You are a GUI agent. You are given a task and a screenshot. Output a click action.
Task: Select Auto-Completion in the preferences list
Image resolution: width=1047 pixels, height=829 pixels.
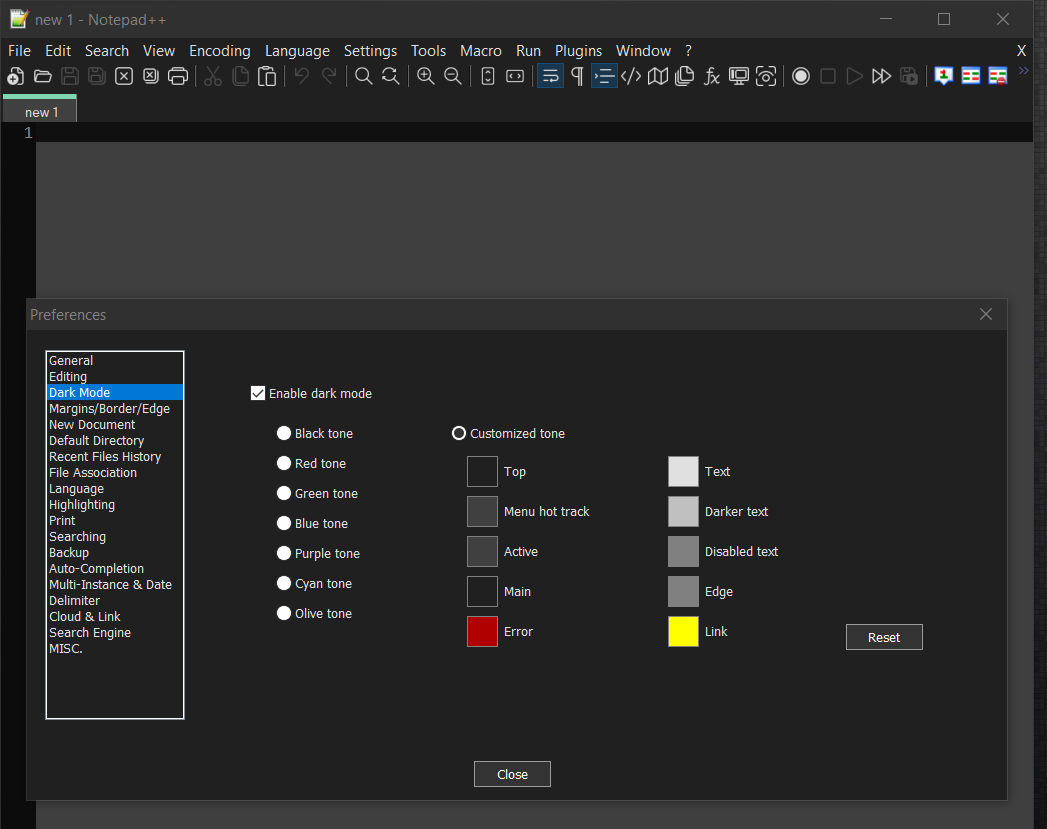coord(96,569)
